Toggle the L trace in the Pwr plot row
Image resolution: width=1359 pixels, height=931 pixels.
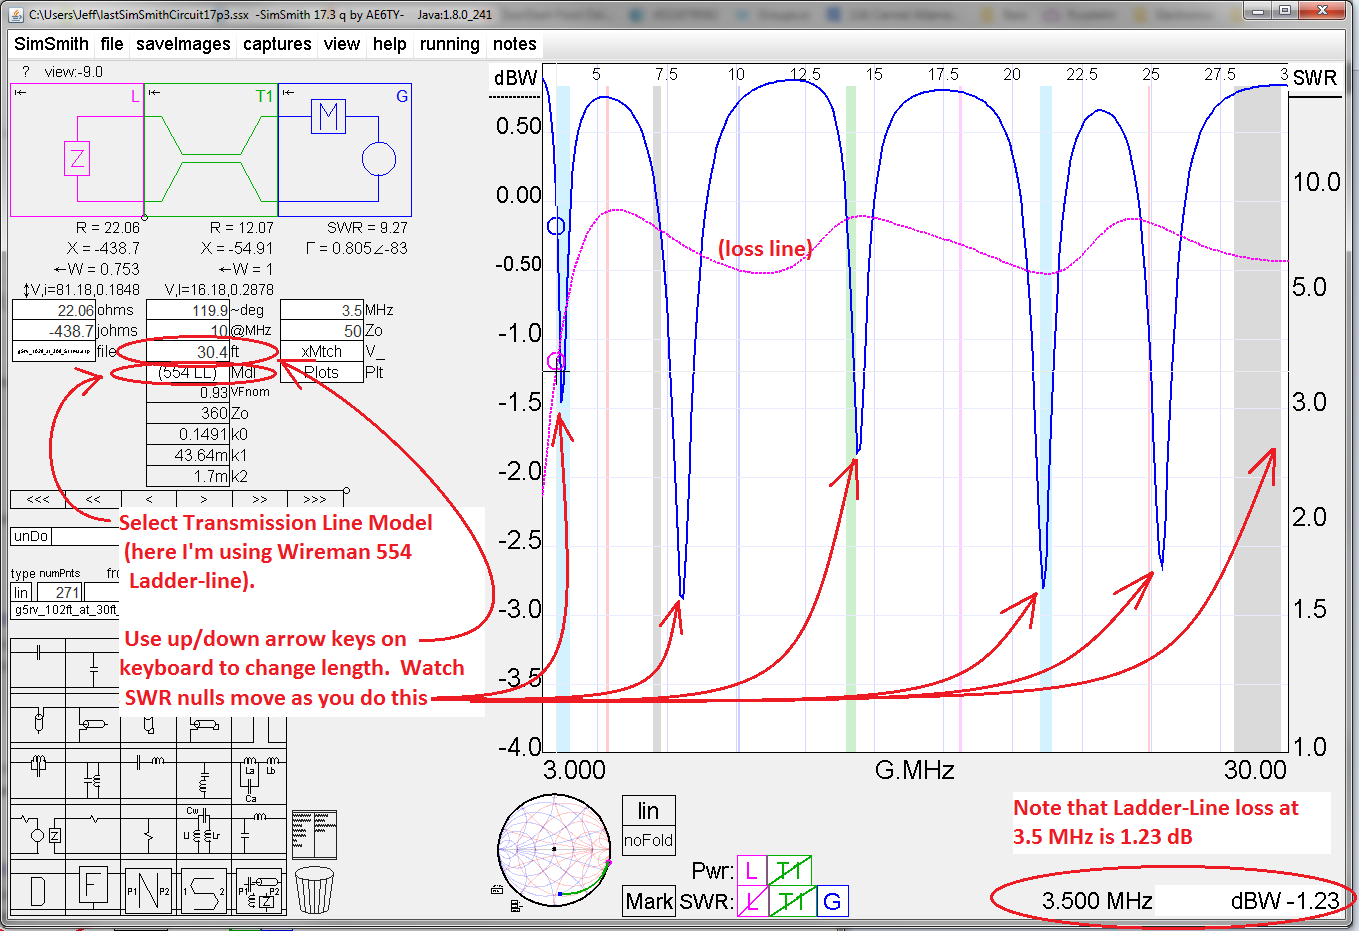(752, 871)
